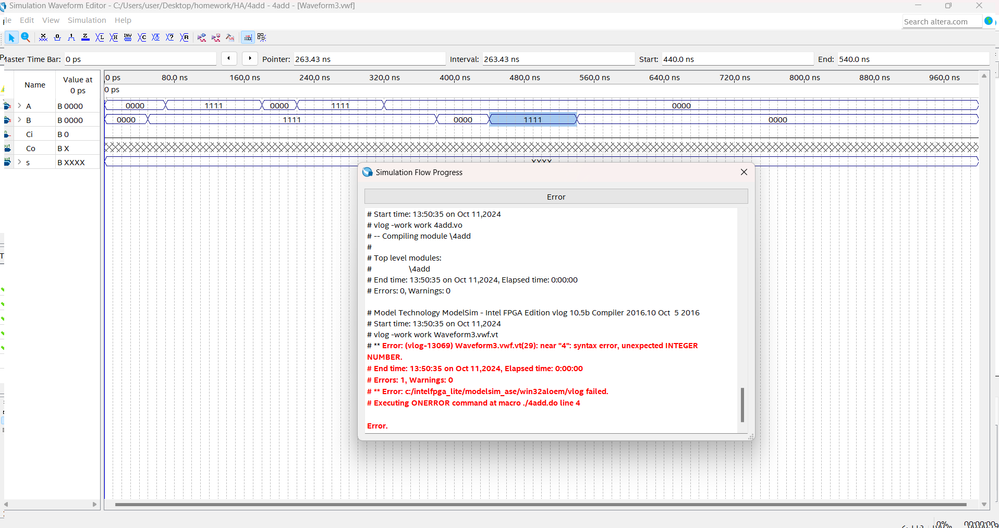Open the View menu
The height and width of the screenshot is (528, 999).
pyautogui.click(x=50, y=20)
